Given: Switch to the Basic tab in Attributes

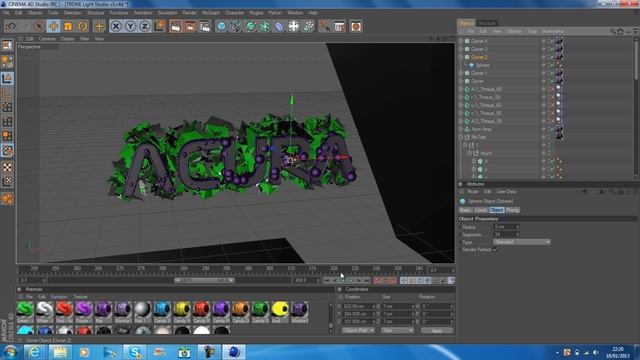Looking at the screenshot, I should click(x=465, y=210).
